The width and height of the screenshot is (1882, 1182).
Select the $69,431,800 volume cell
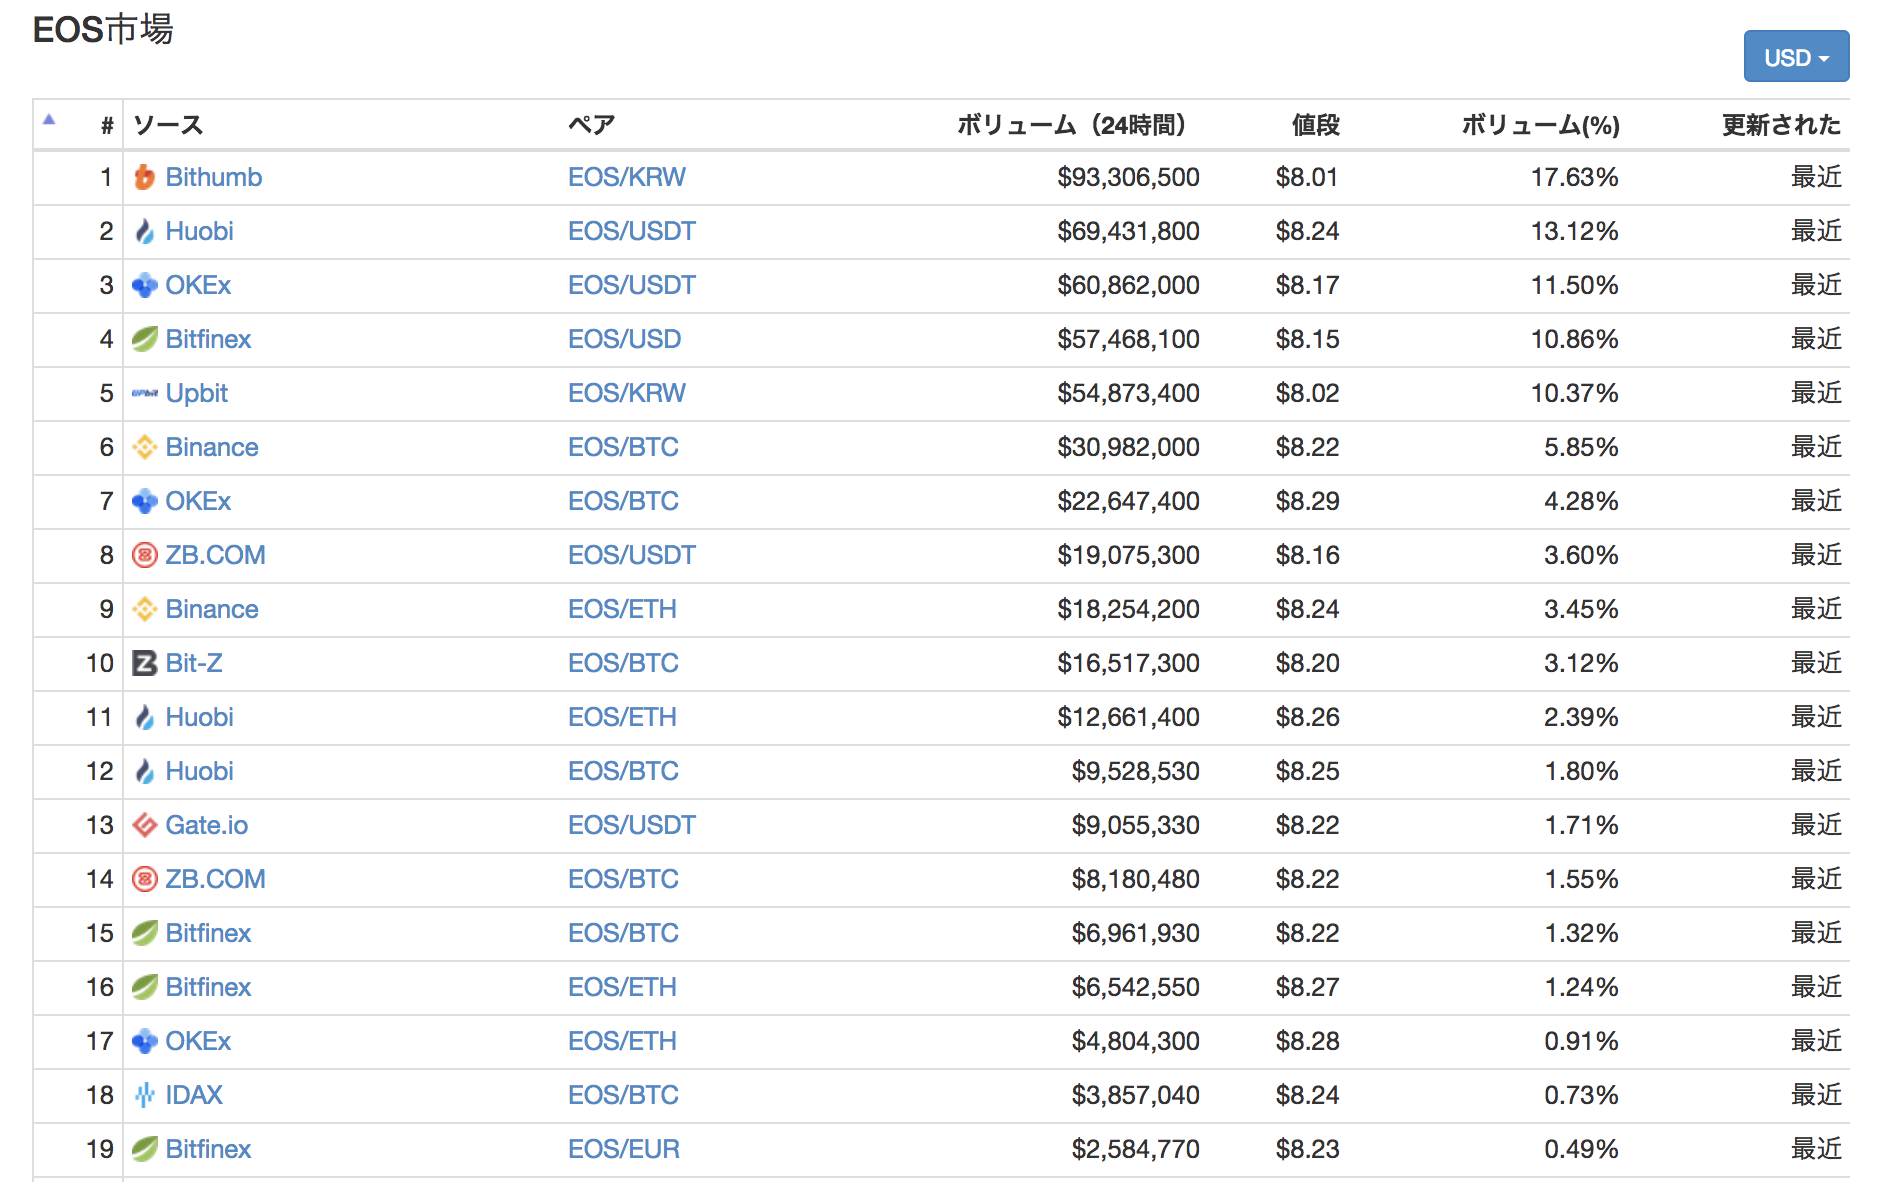1128,231
